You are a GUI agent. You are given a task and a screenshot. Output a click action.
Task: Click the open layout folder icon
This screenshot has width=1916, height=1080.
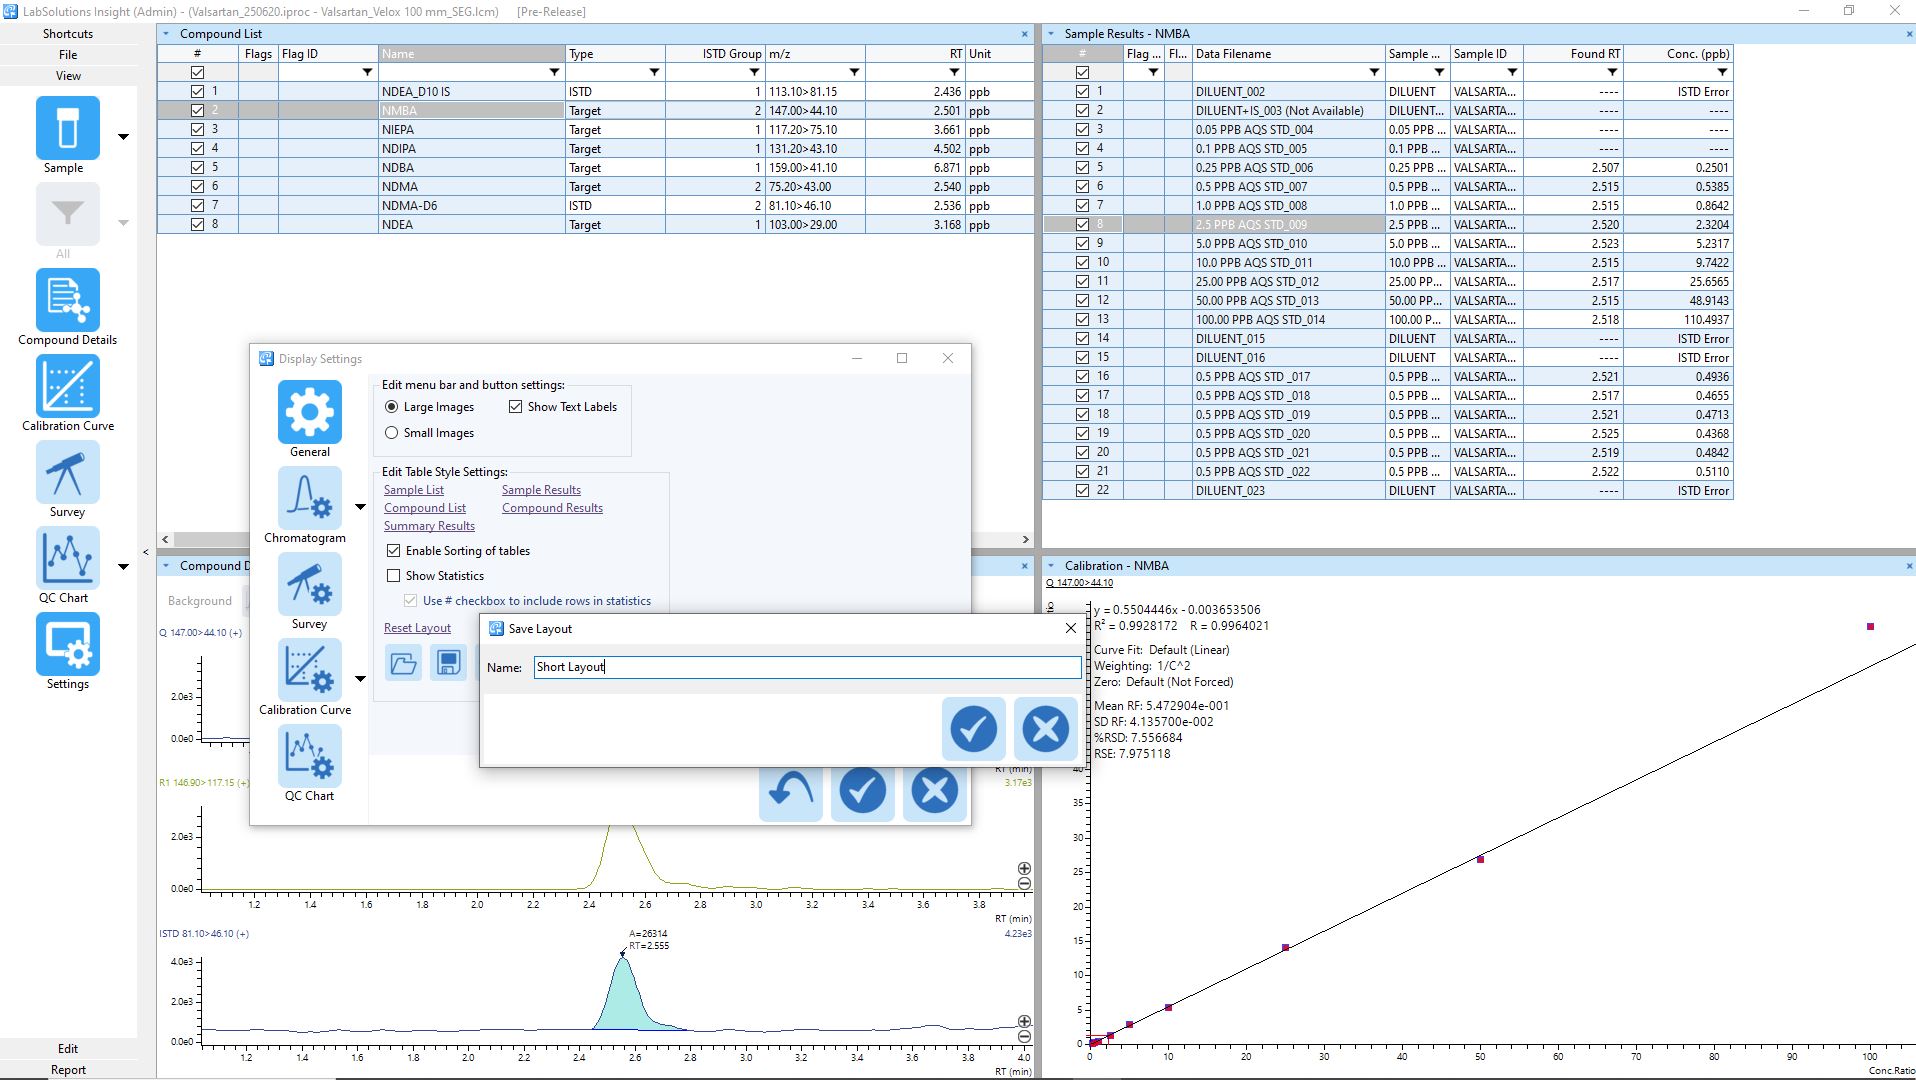click(x=403, y=663)
